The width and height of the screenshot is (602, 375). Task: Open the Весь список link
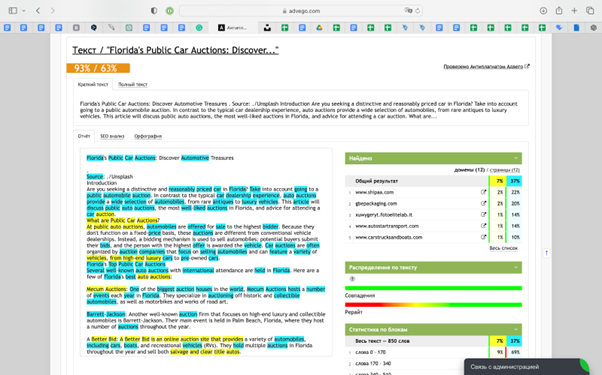tap(503, 248)
